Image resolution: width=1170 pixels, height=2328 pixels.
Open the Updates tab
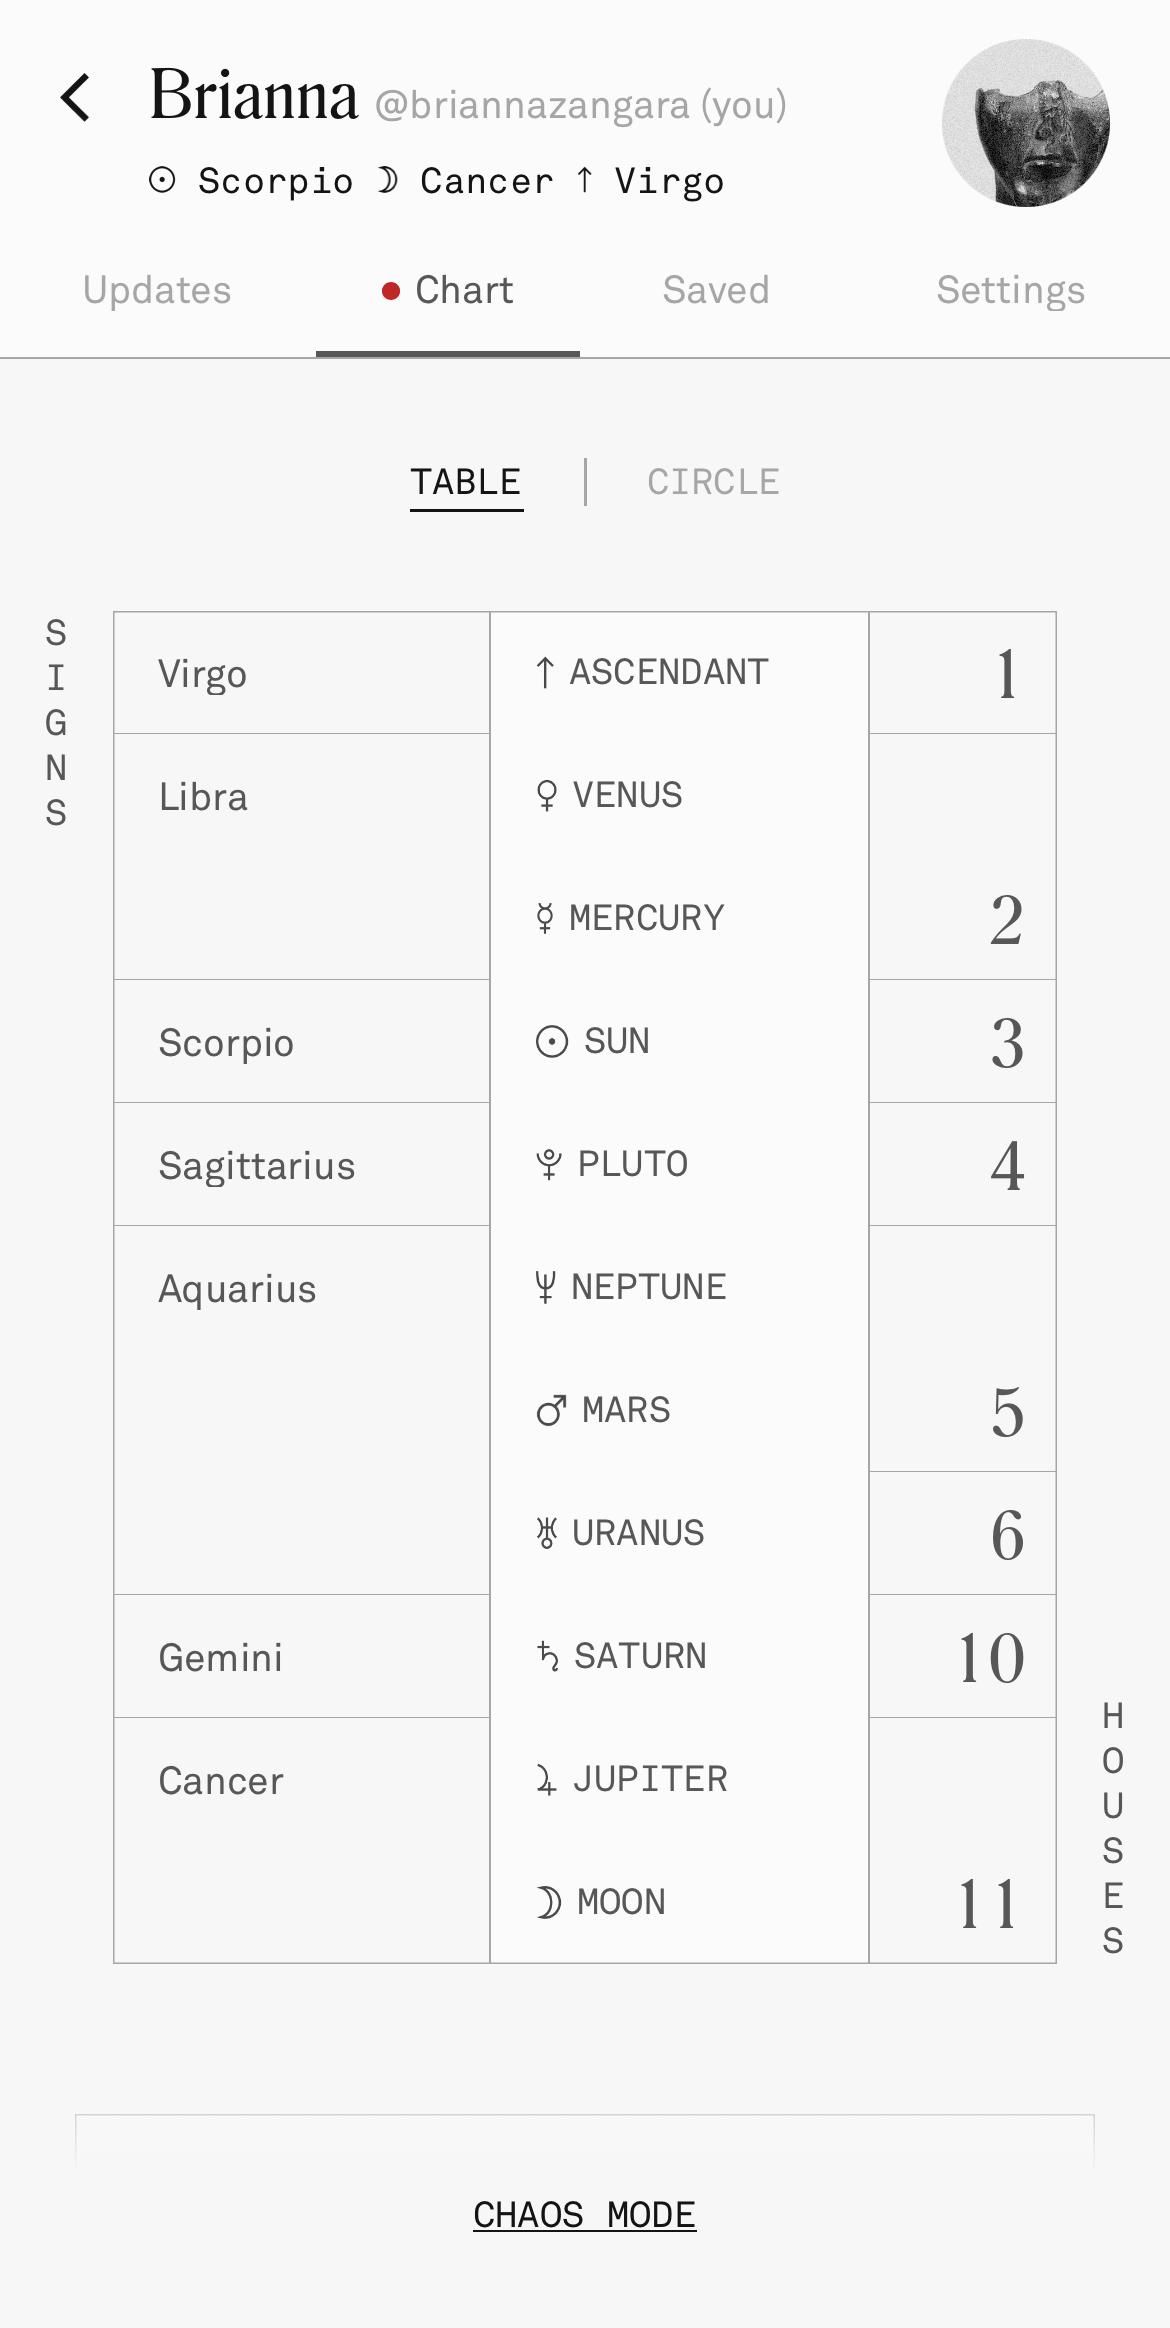[x=157, y=290]
